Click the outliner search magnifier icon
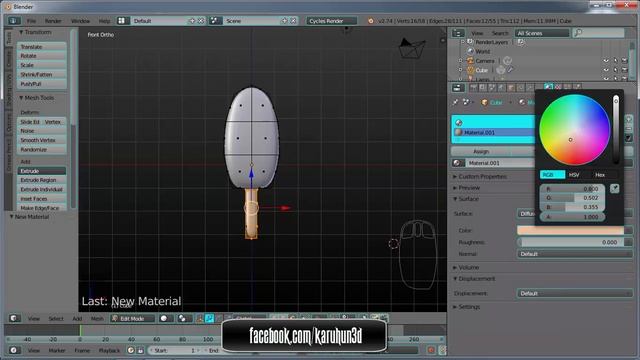This screenshot has width=640, height=360. pyautogui.click(x=578, y=33)
